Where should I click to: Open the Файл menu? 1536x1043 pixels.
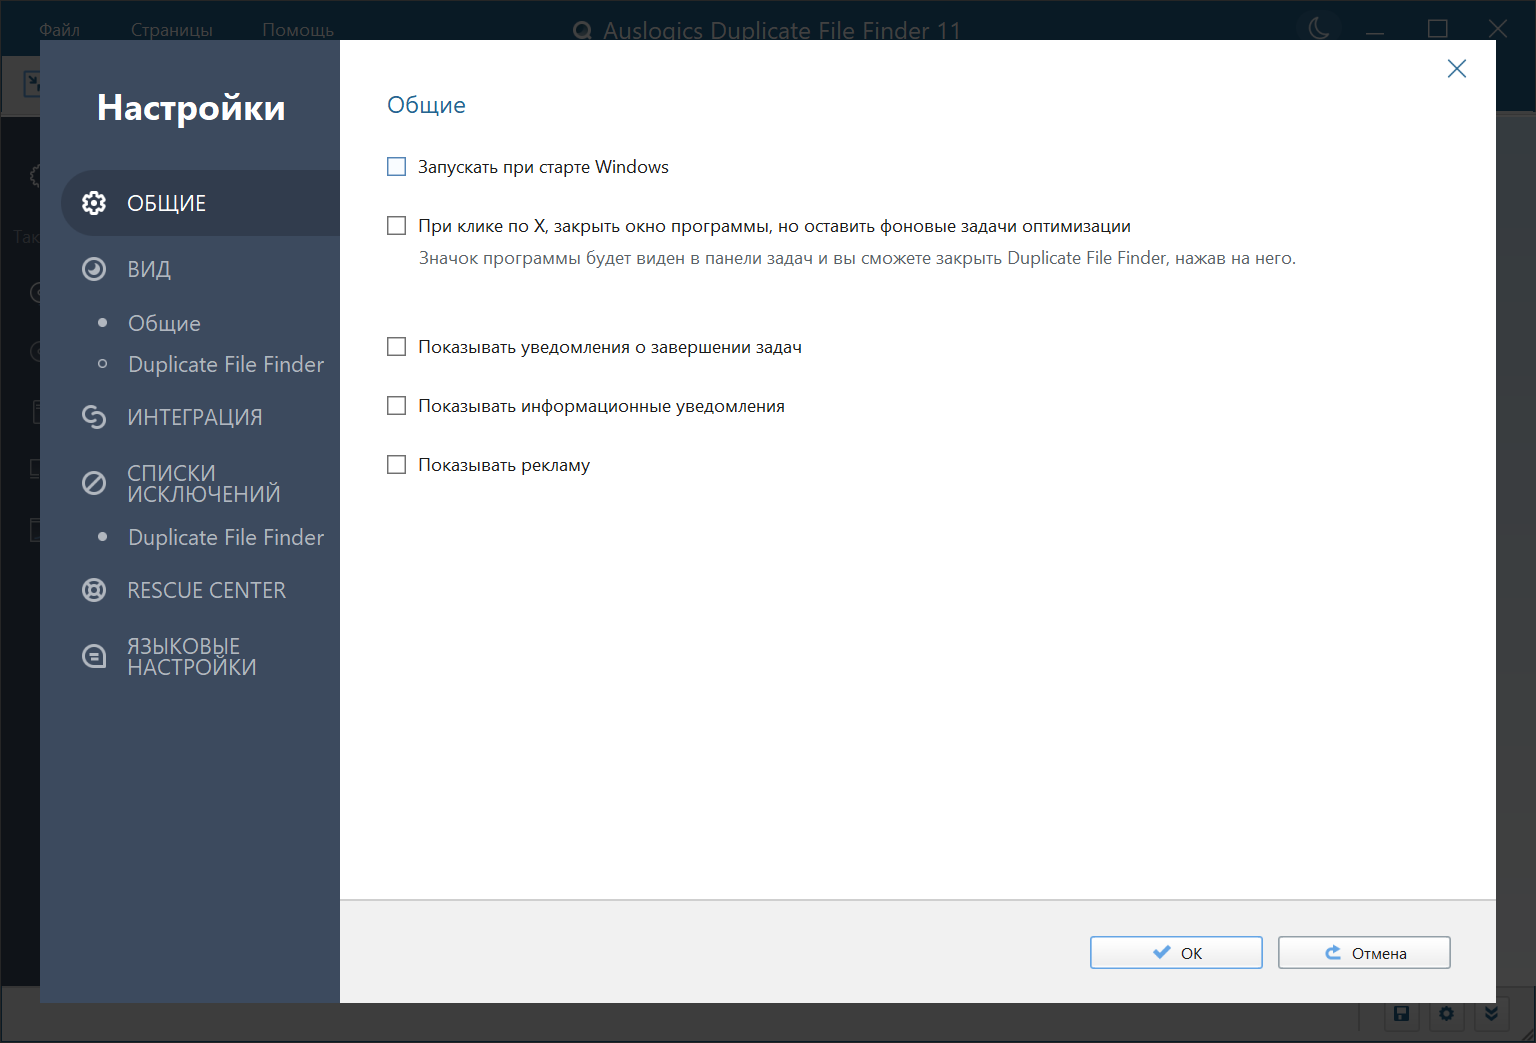pos(59,29)
